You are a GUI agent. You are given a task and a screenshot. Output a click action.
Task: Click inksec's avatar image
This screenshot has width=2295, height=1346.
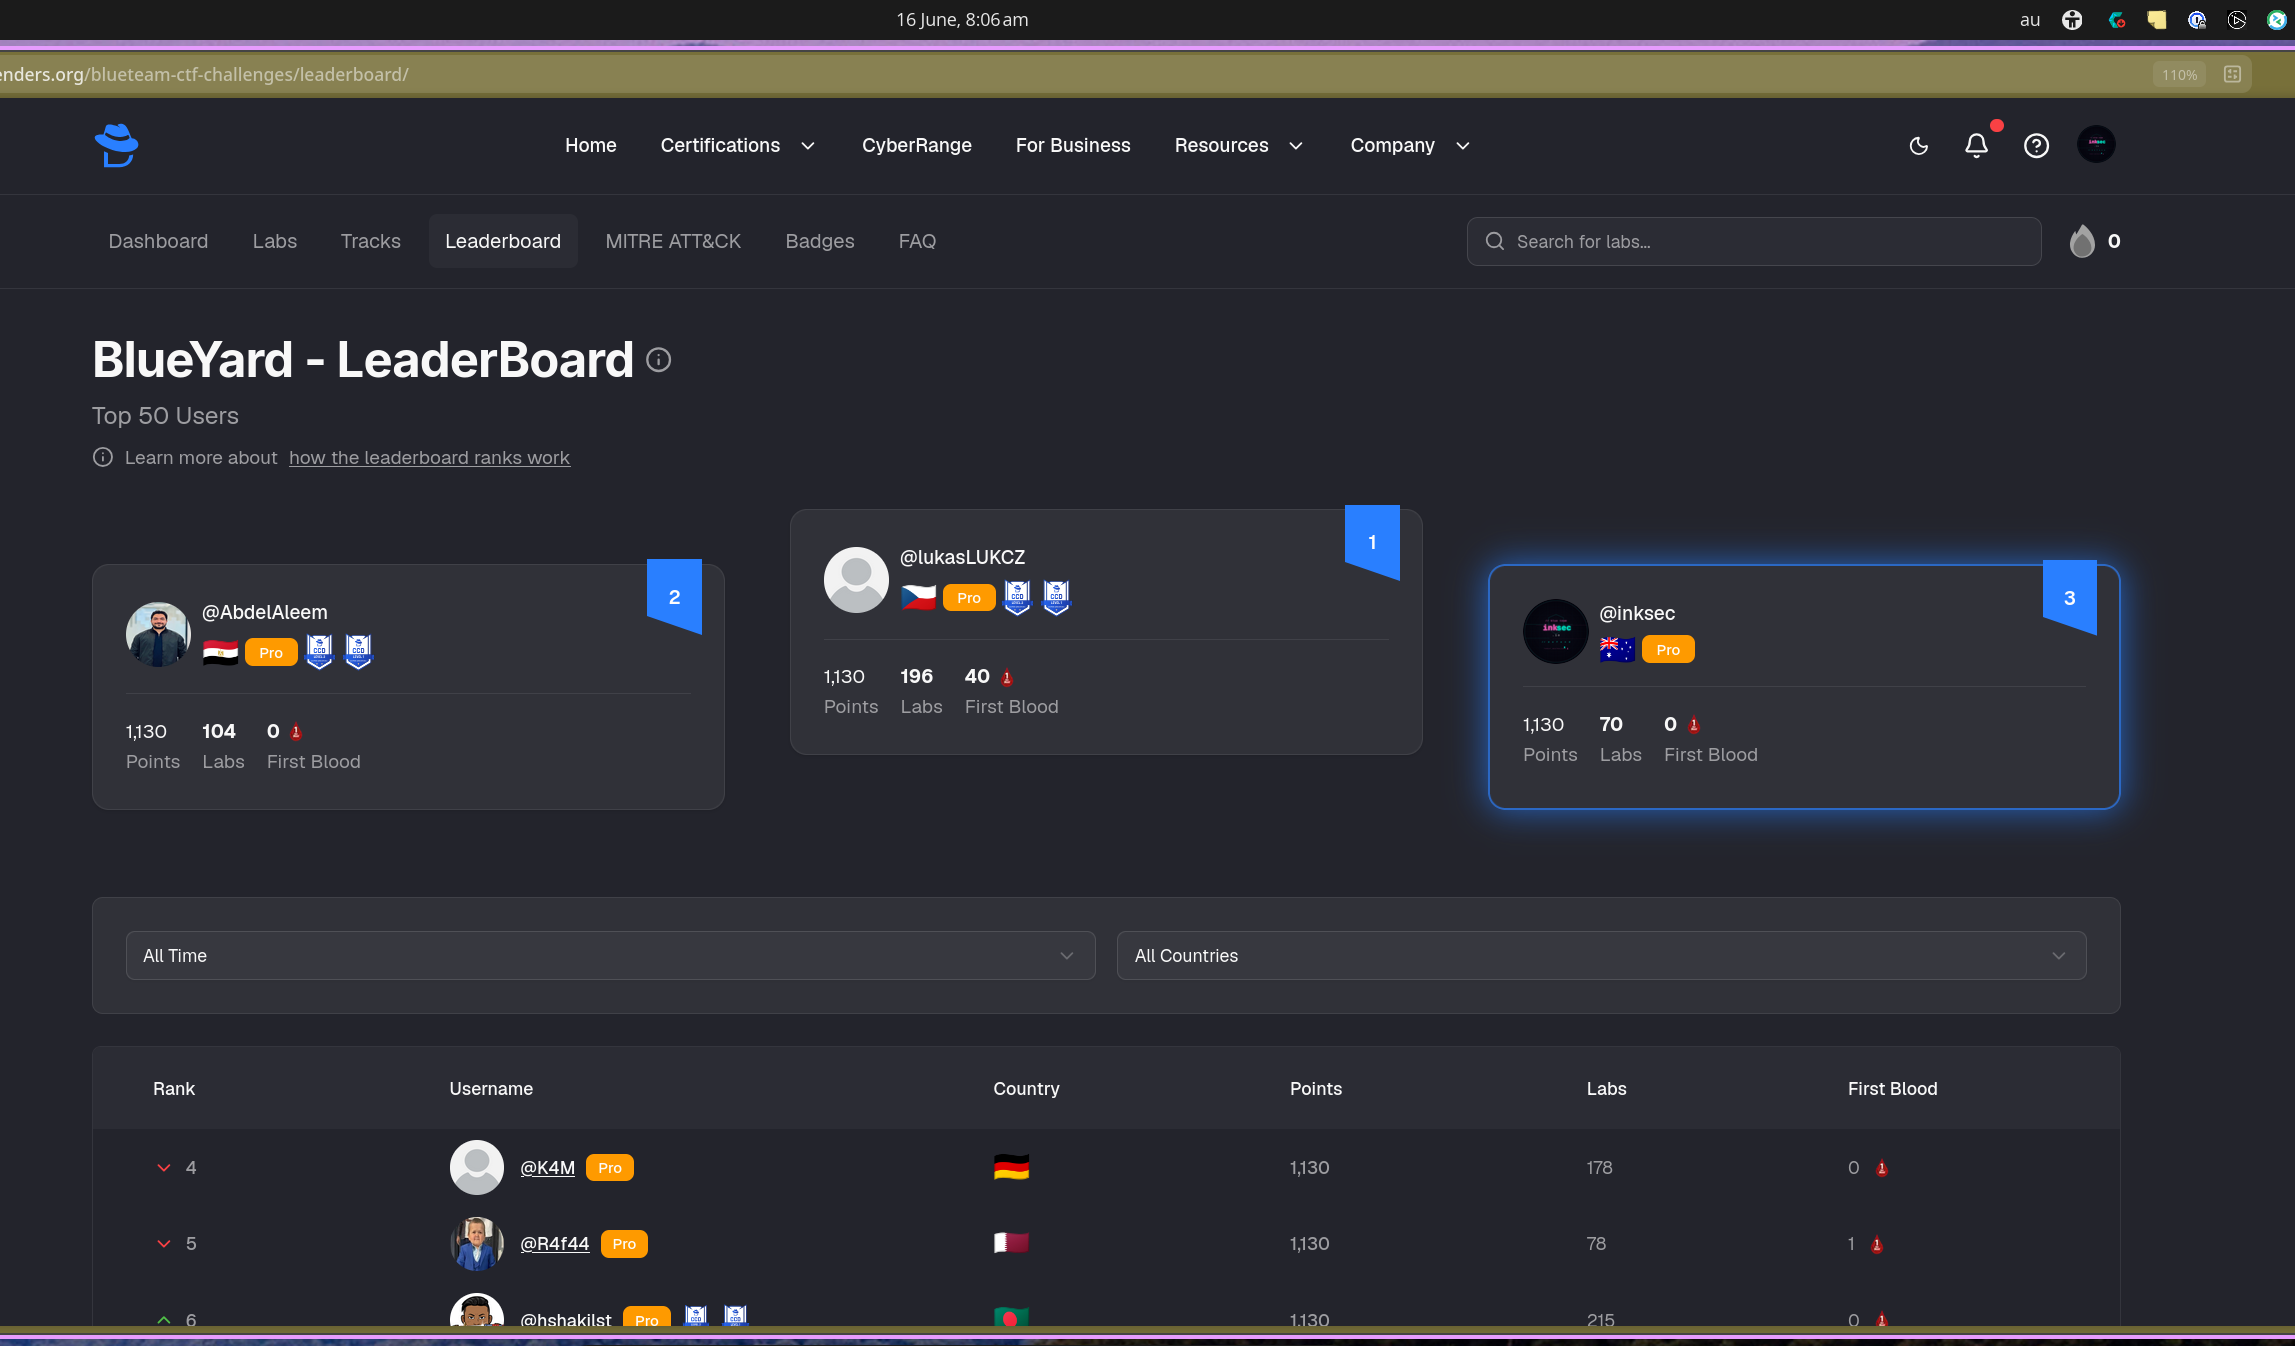click(1555, 631)
